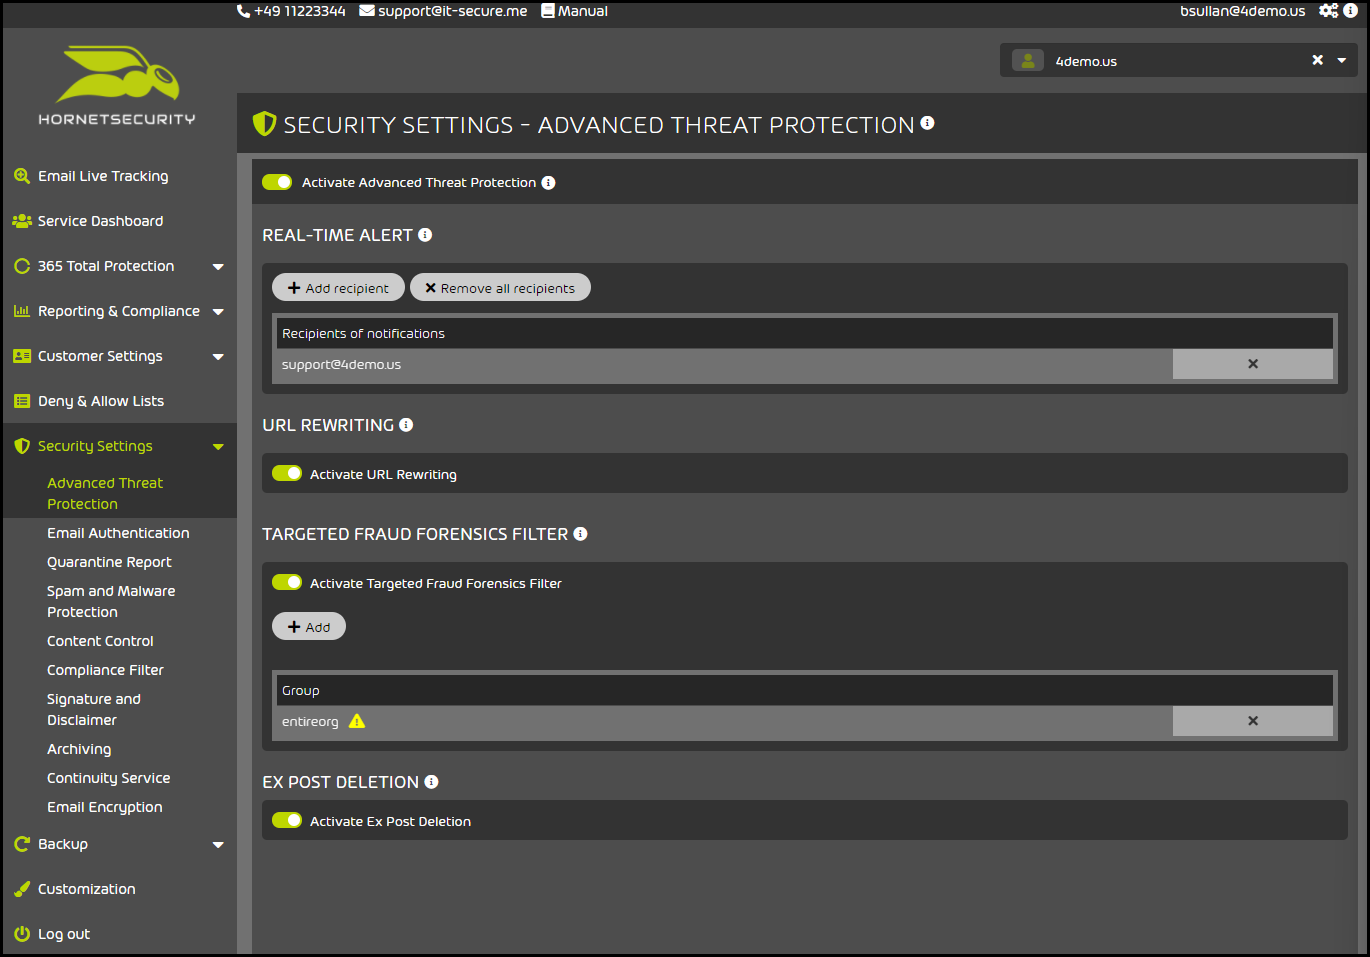Click bsullan@4demo.us user name
Image resolution: width=1370 pixels, height=957 pixels.
[x=1242, y=11]
